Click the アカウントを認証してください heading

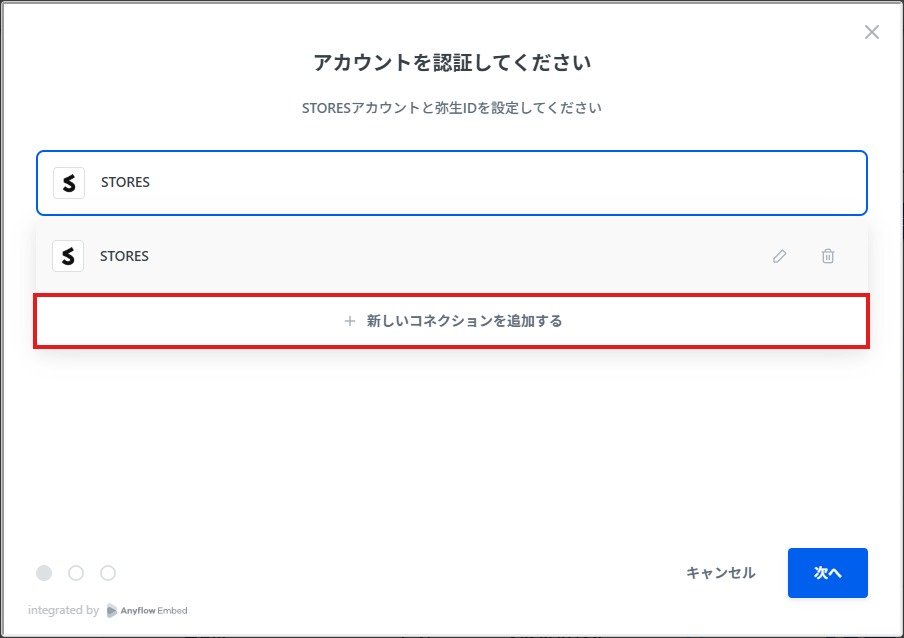[x=452, y=62]
